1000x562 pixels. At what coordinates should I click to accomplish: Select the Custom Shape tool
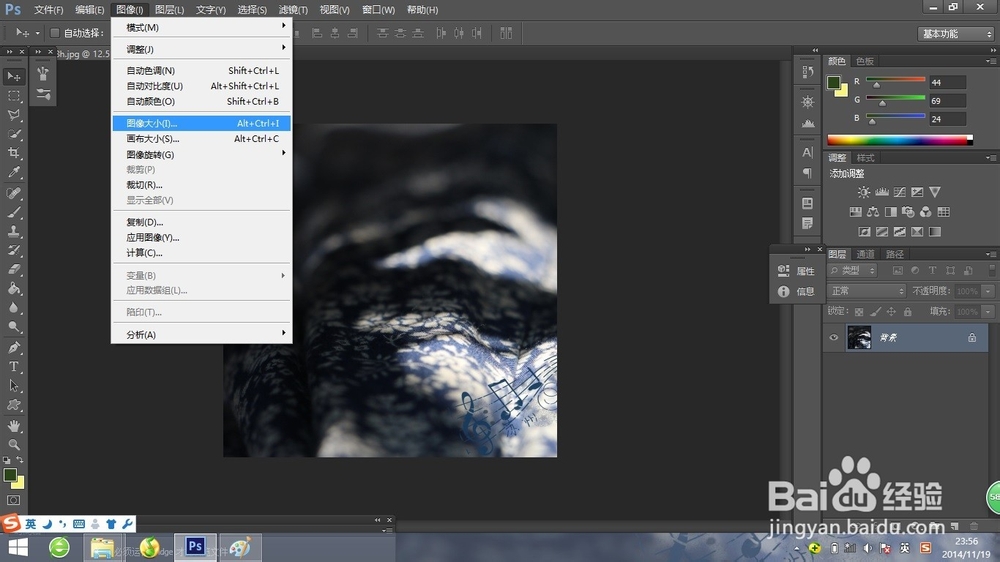[x=13, y=405]
